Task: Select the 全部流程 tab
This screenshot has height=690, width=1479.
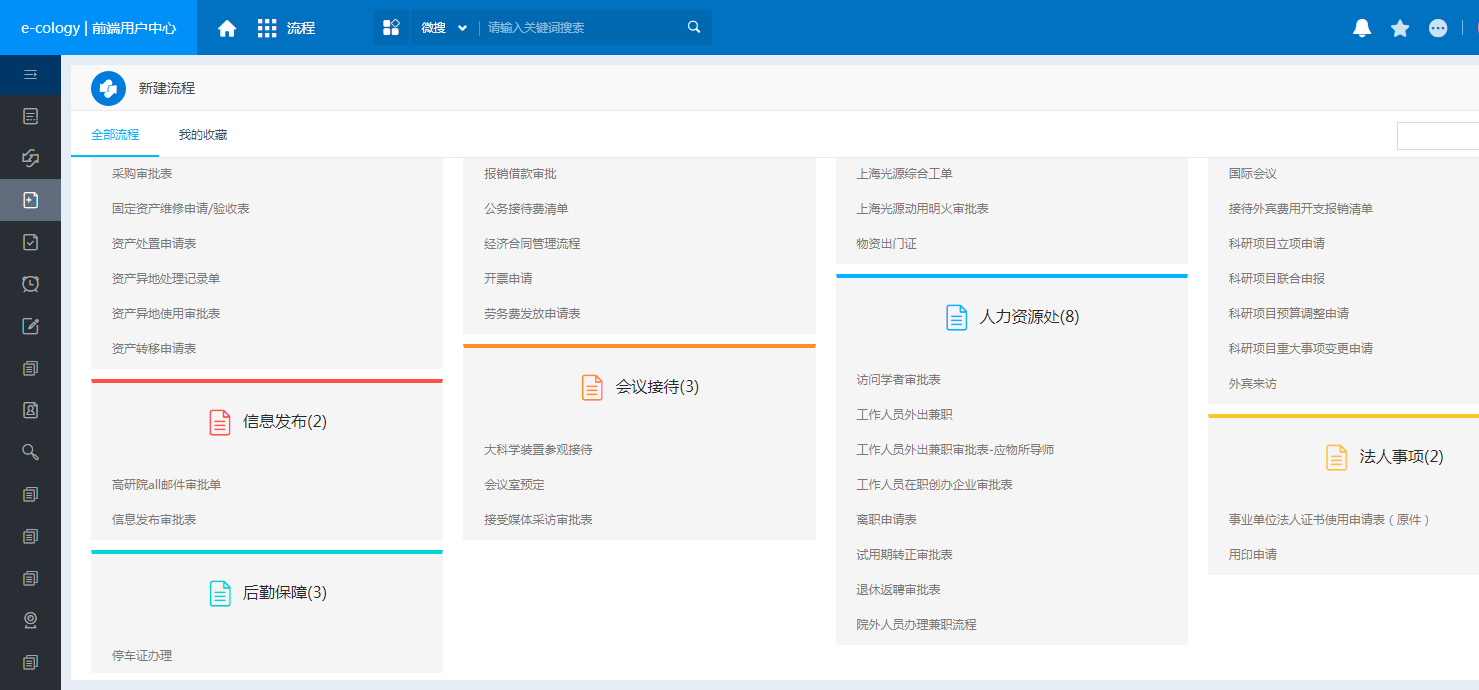Action: click(x=115, y=135)
